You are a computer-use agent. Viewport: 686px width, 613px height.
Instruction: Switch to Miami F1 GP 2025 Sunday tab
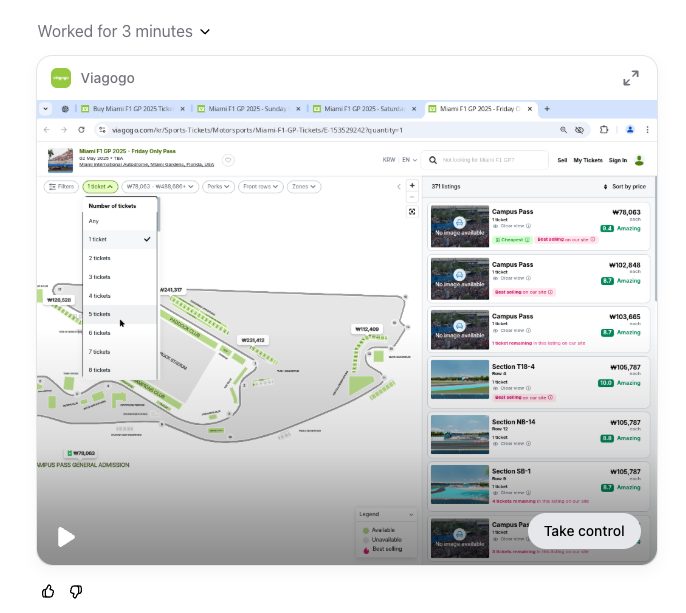(x=247, y=109)
